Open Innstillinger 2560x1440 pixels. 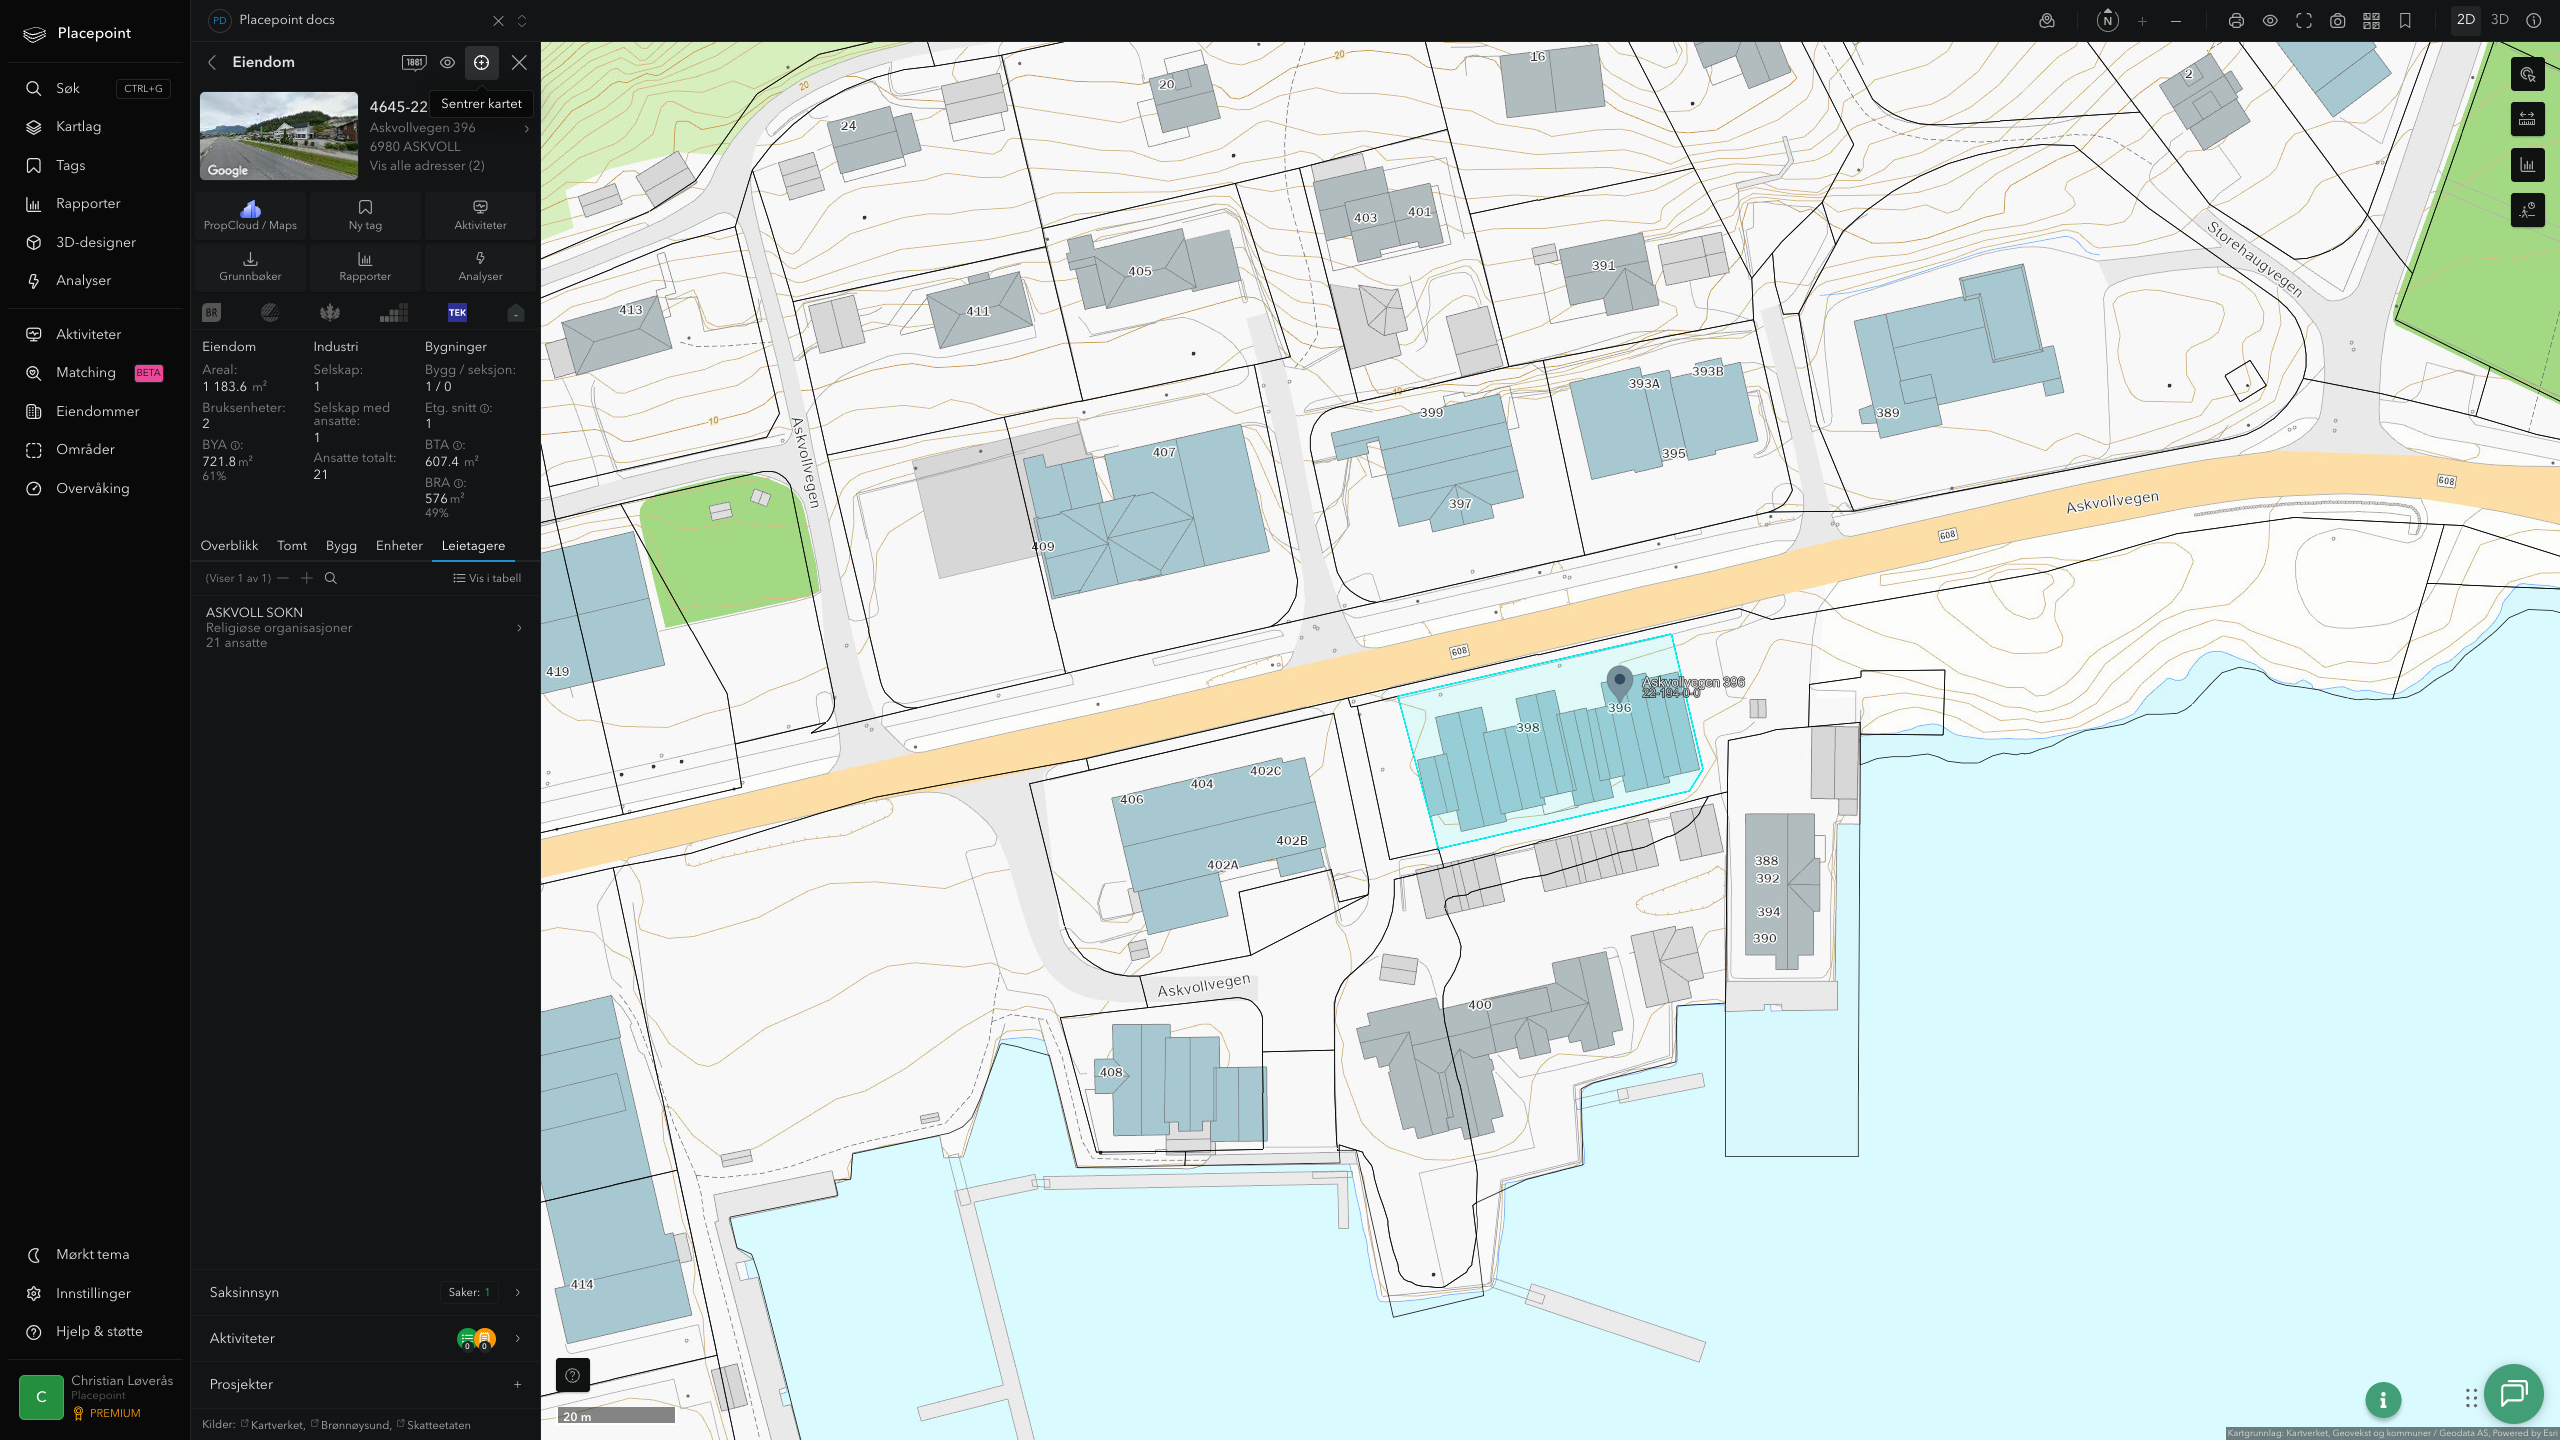[95, 1293]
